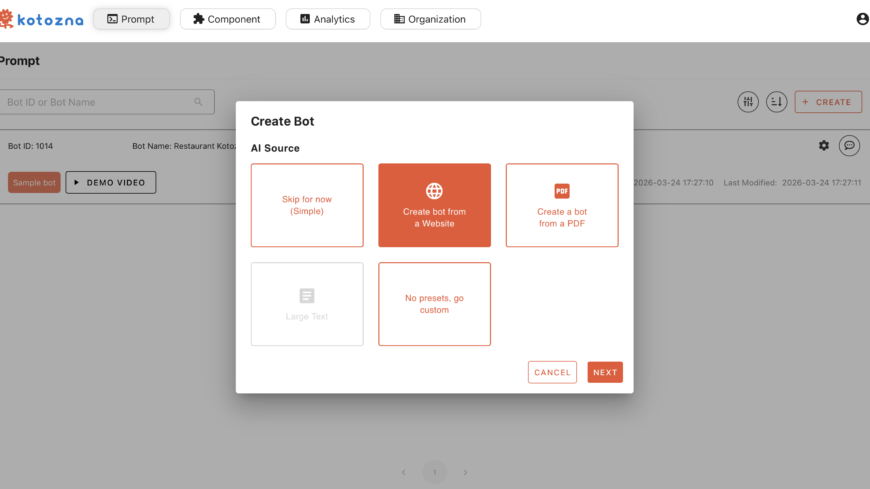Open the chat bubble icon for bot 1014

pos(849,145)
